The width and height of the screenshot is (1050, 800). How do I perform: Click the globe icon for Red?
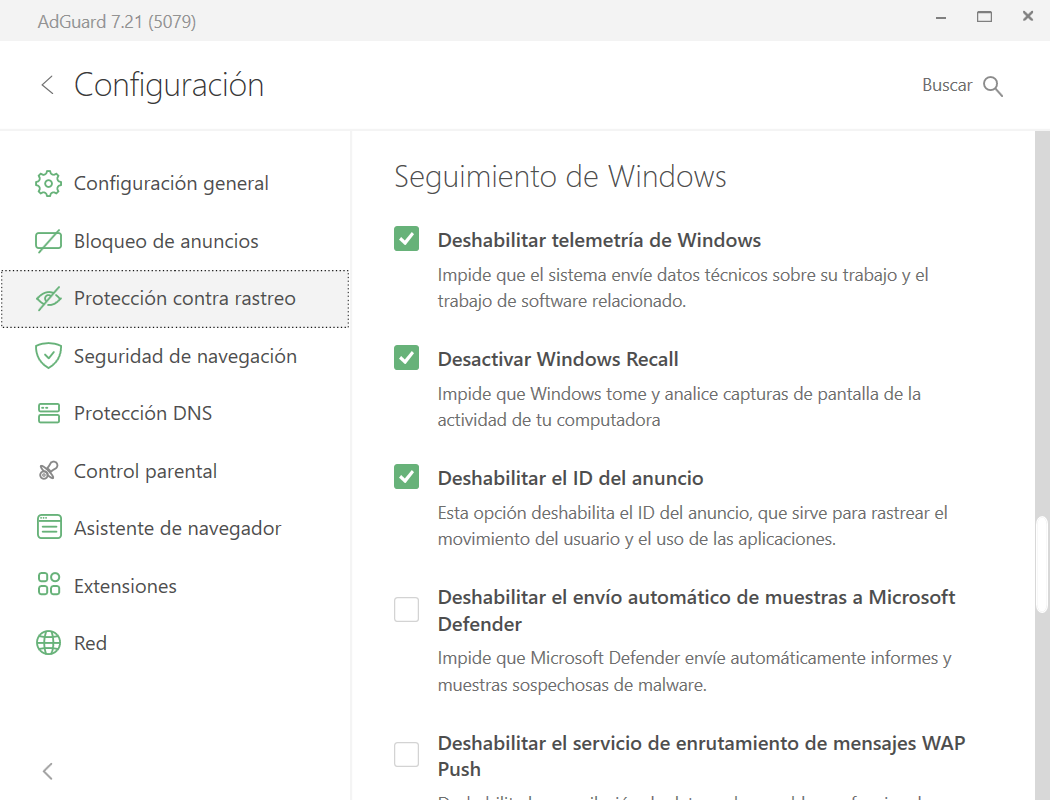48,643
